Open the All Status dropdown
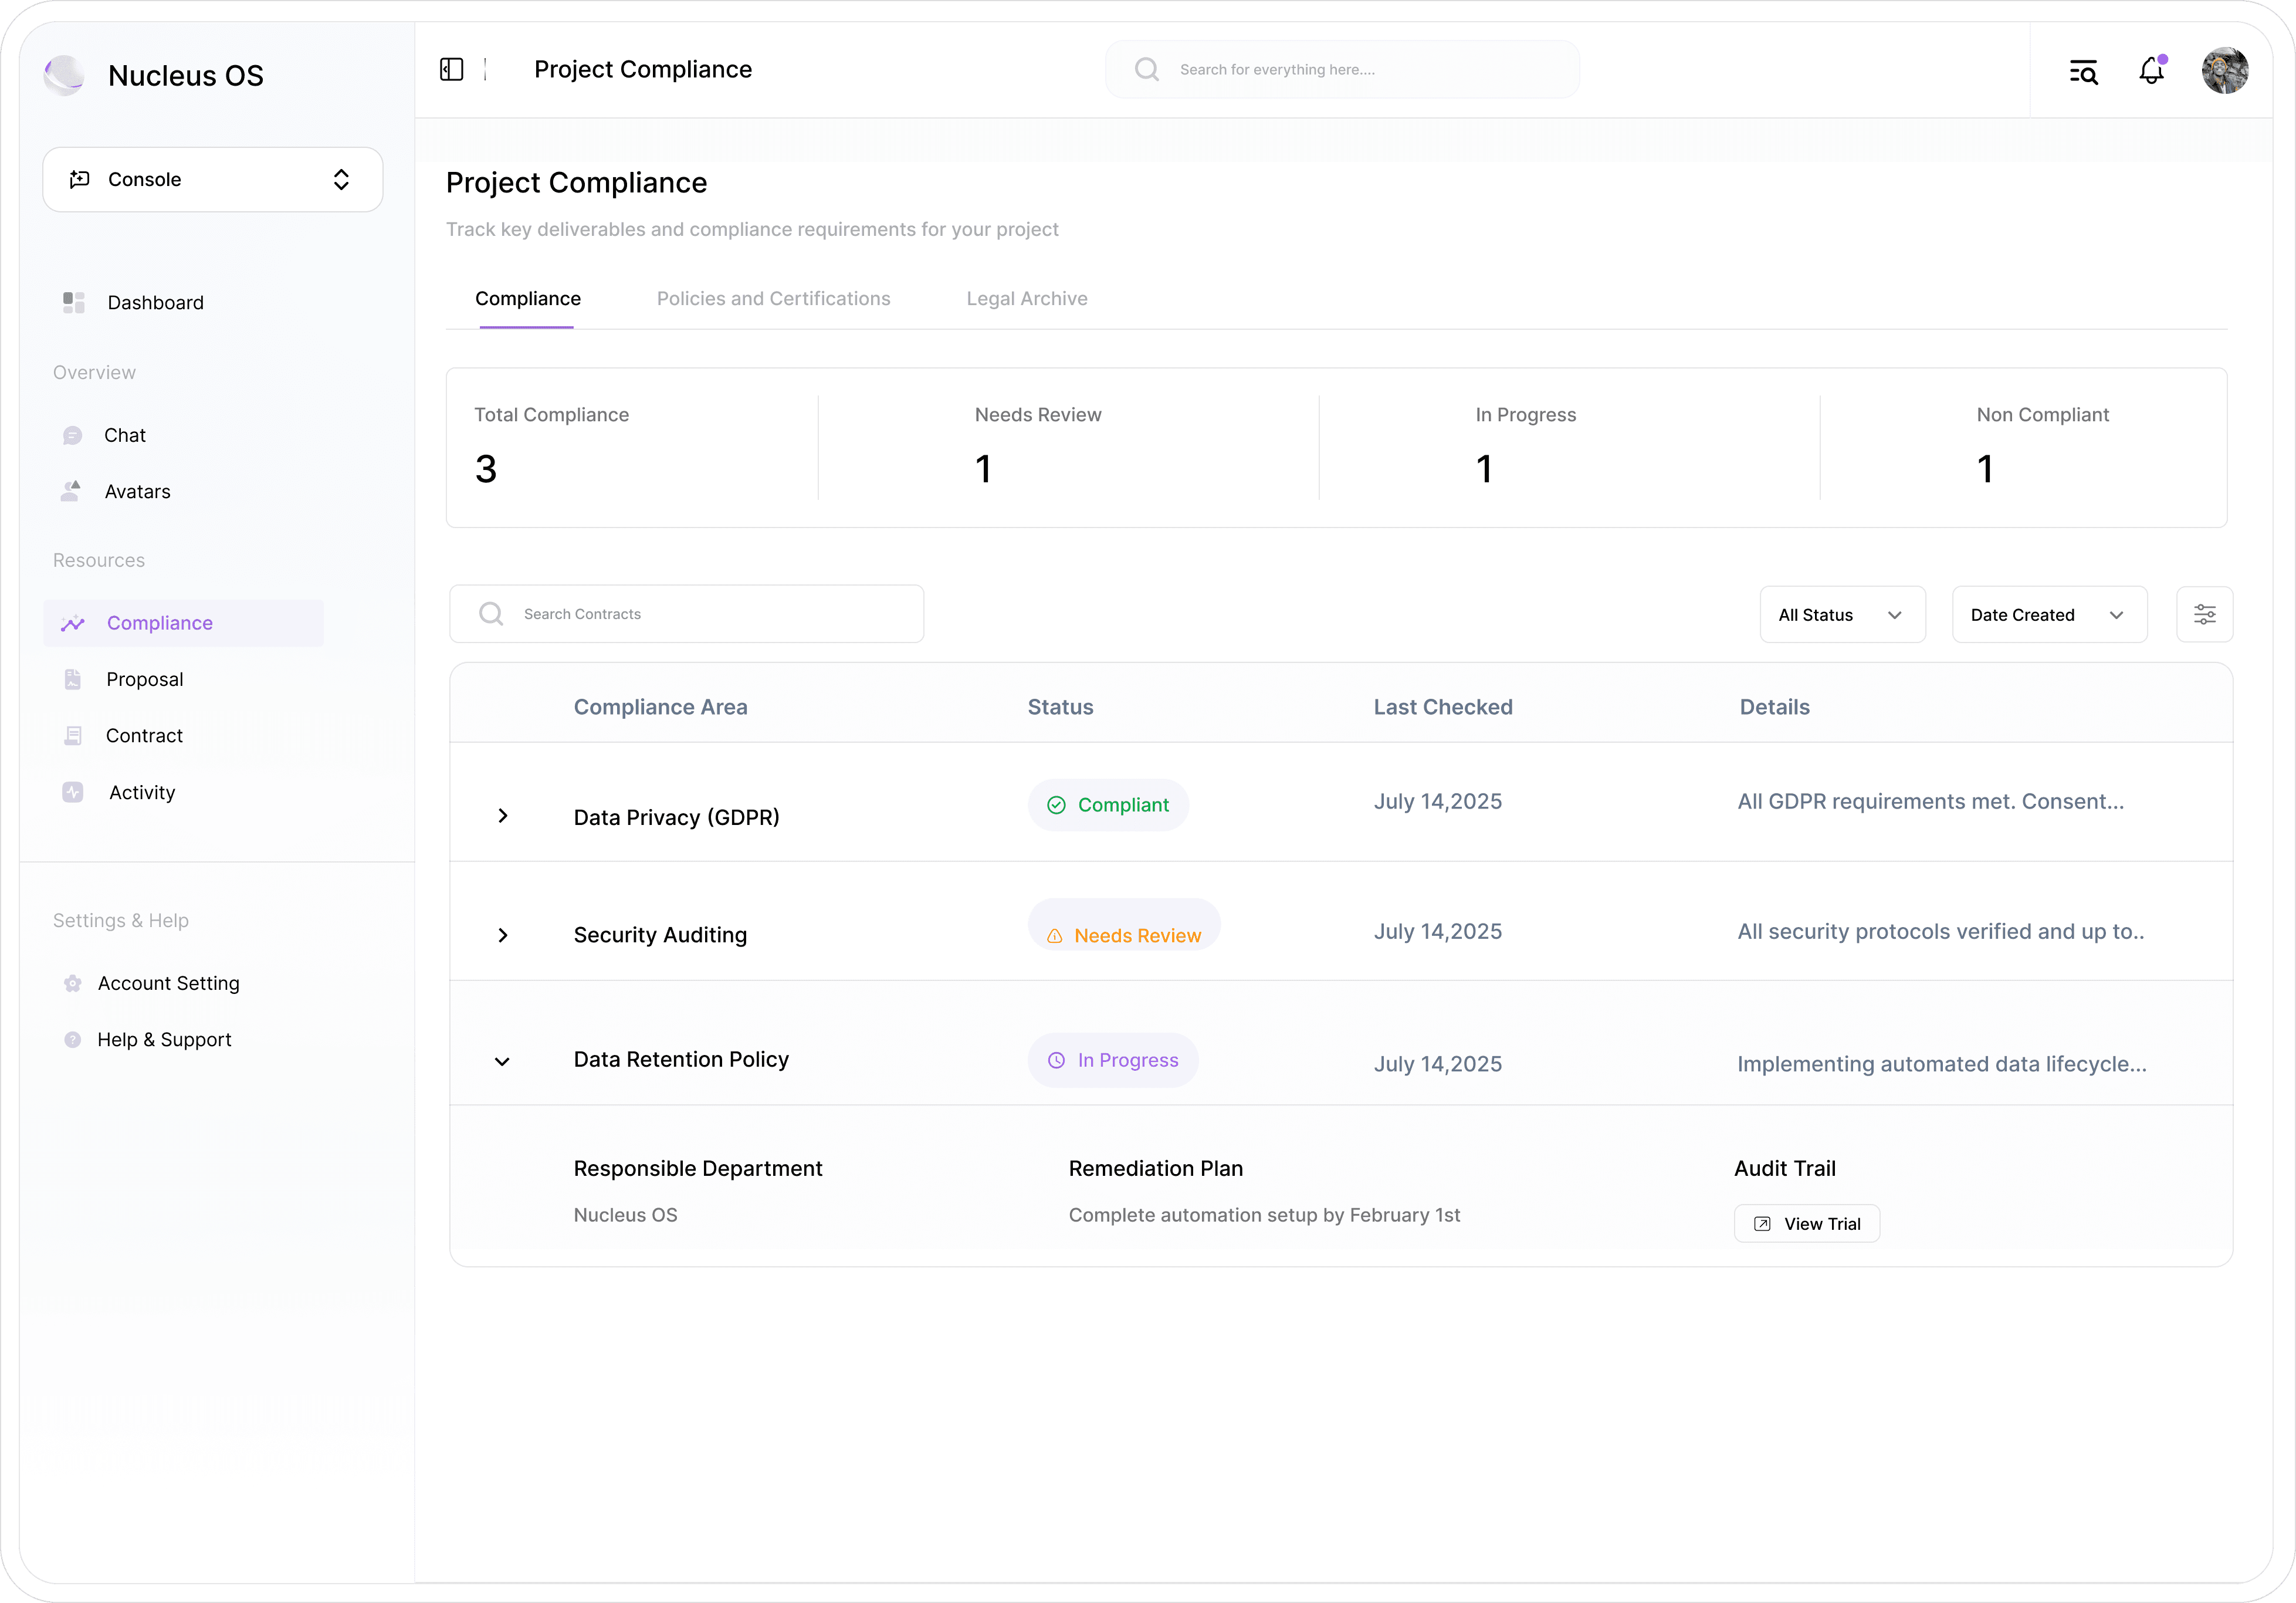The image size is (2296, 1603). [1841, 614]
